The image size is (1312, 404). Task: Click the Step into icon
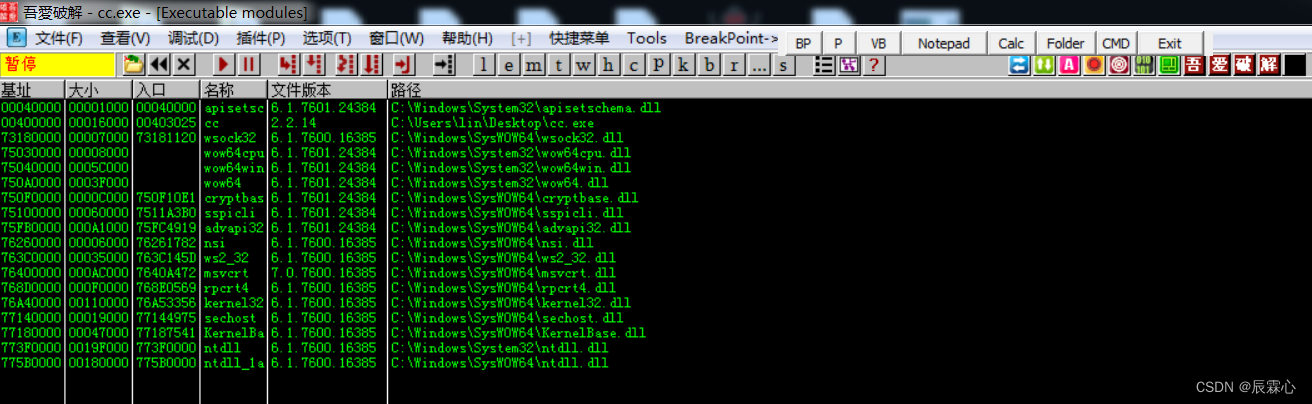click(x=289, y=65)
